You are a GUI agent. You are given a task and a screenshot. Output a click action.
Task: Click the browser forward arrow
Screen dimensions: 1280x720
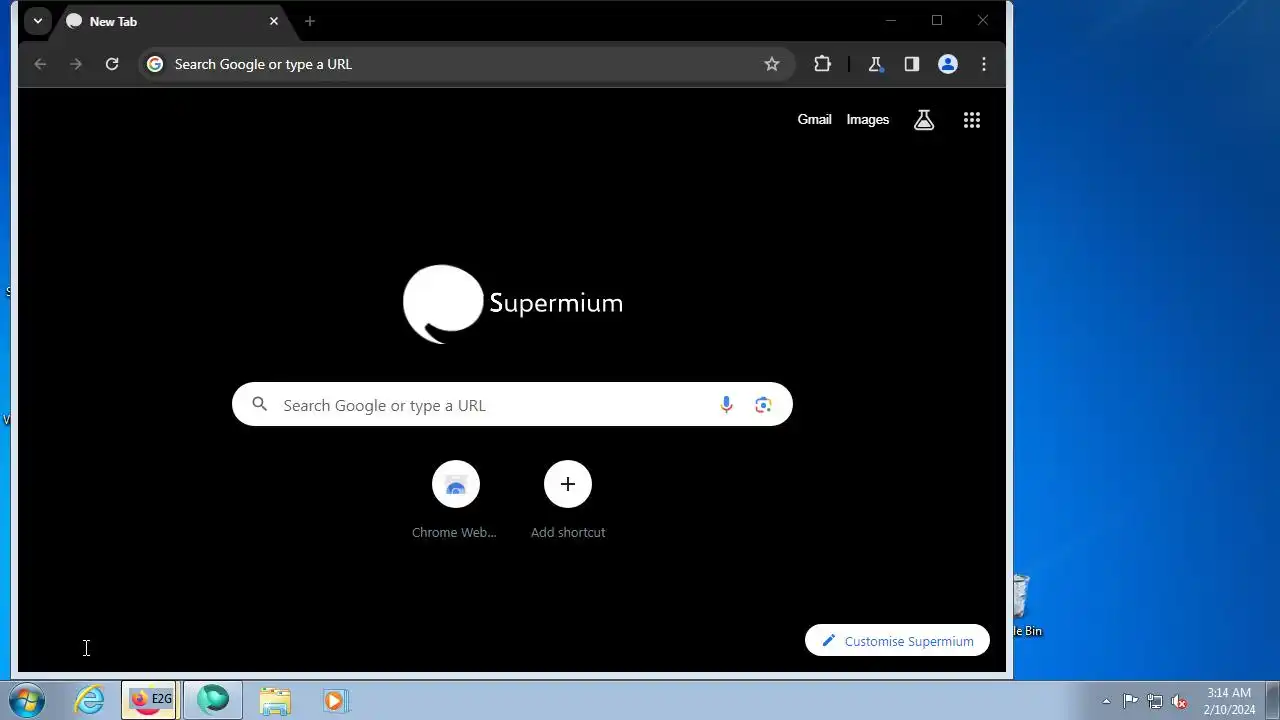point(76,64)
